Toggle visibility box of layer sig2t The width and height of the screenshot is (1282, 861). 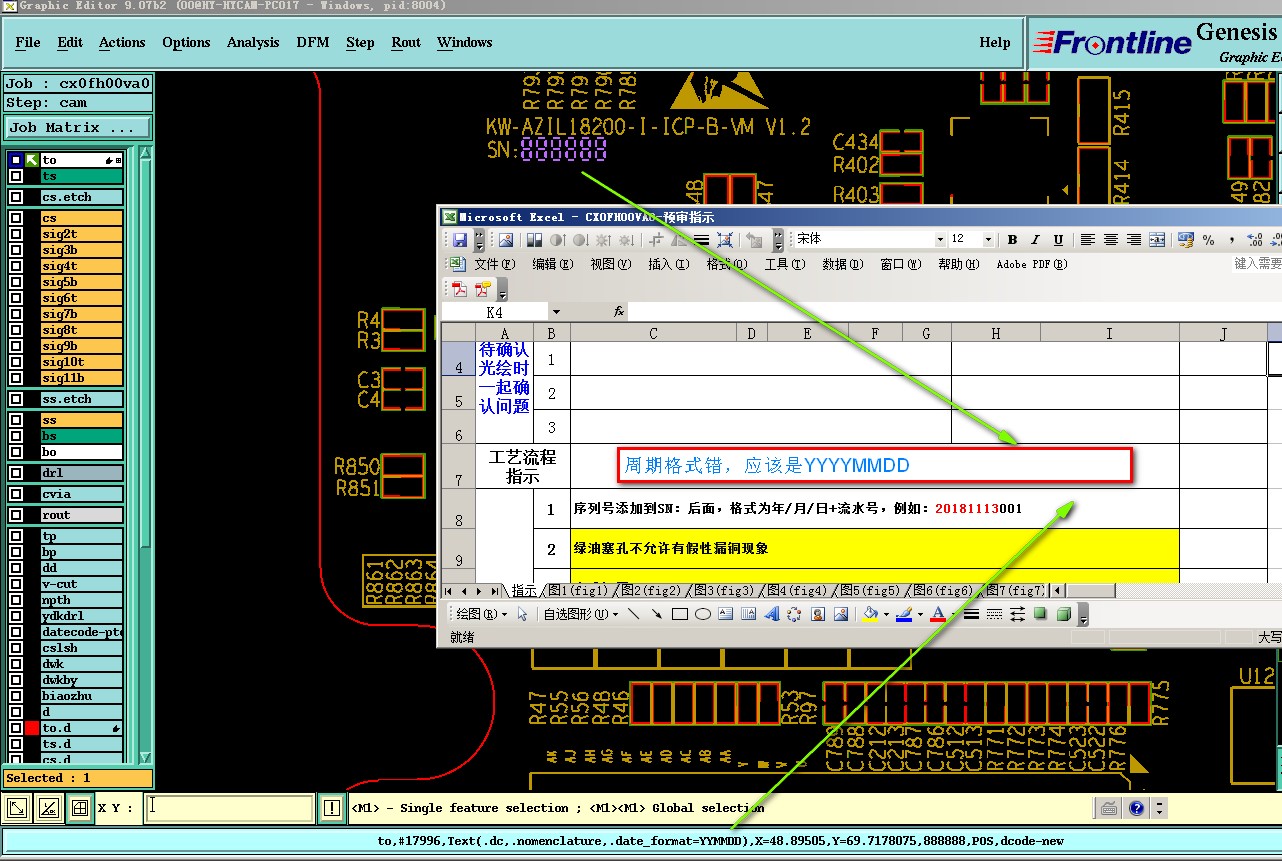(16, 234)
